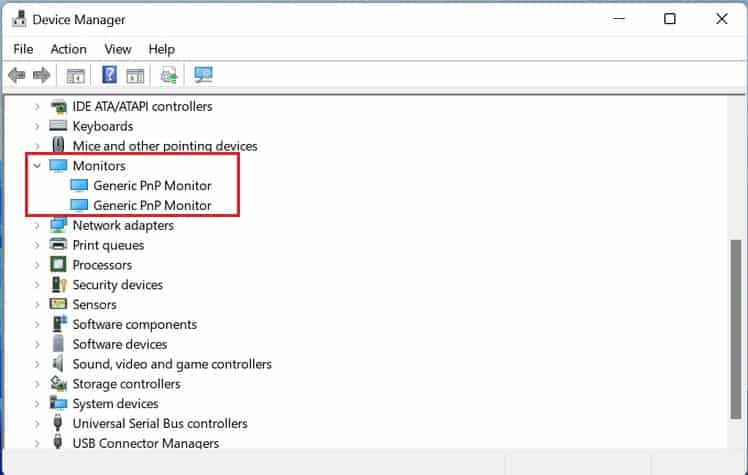The image size is (748, 475).
Task: Click the Storage controllers icon
Action: click(58, 383)
